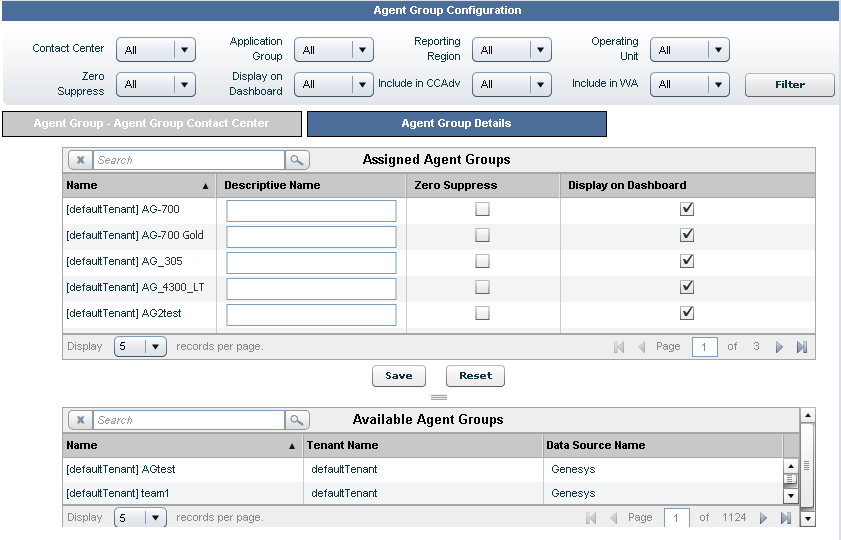Edit Descriptive Name for AG-700

point(311,211)
